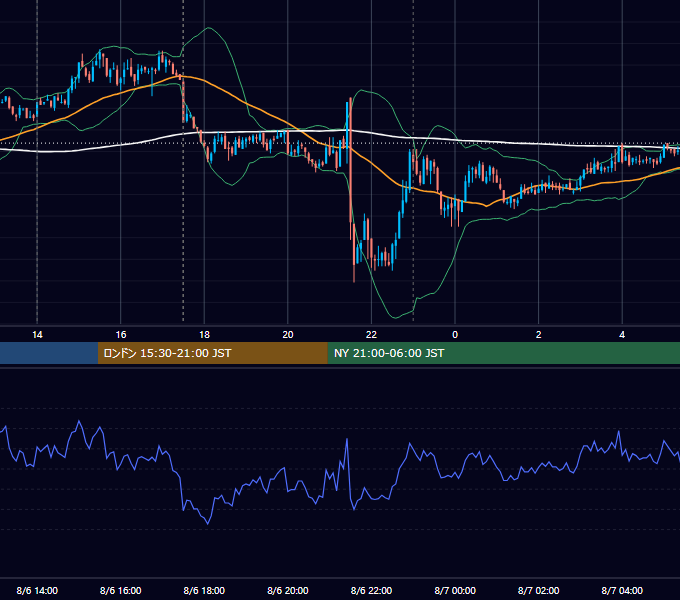Click the lowest trough of the blue oscillator line
This screenshot has height=600, width=680.
tap(207, 523)
